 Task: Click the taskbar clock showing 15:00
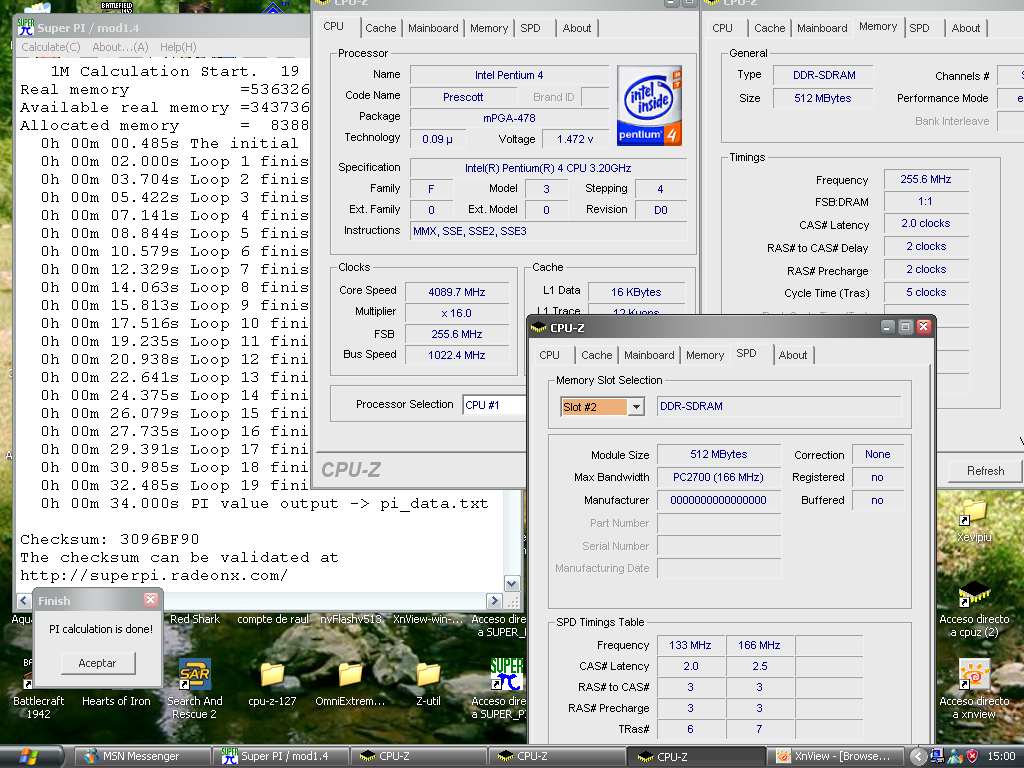click(1001, 756)
